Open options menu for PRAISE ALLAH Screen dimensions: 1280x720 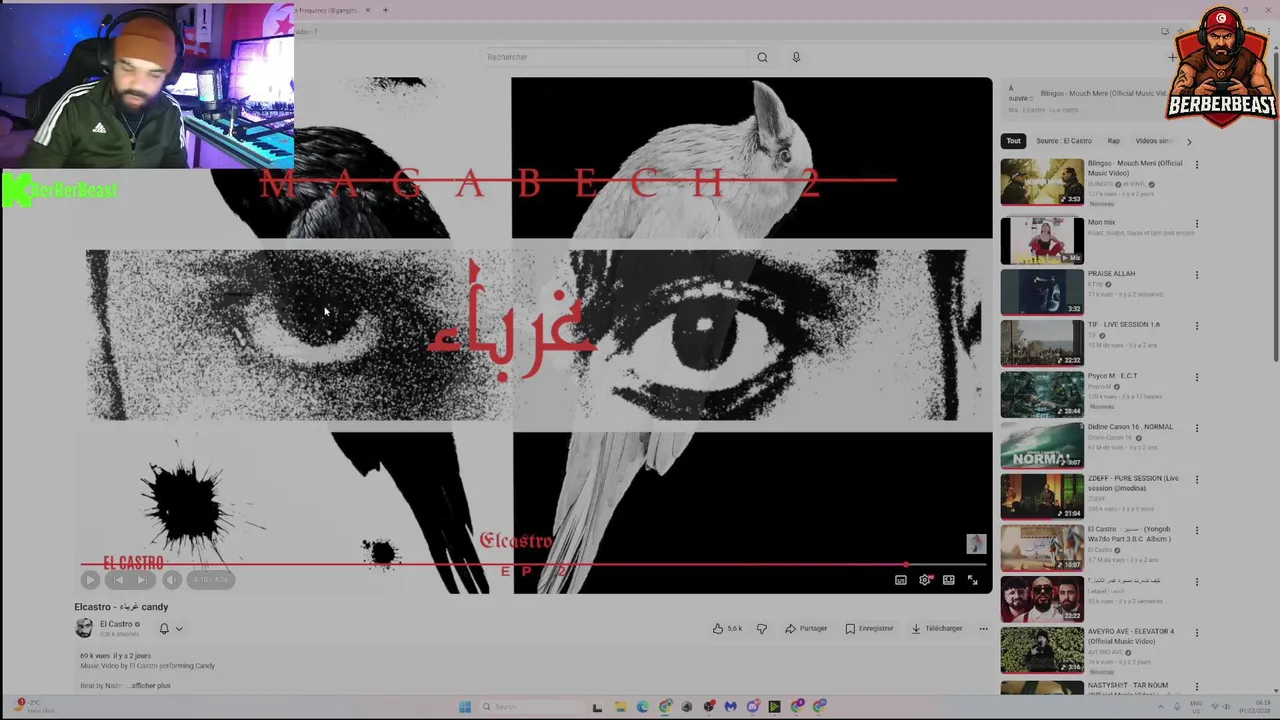tap(1196, 275)
